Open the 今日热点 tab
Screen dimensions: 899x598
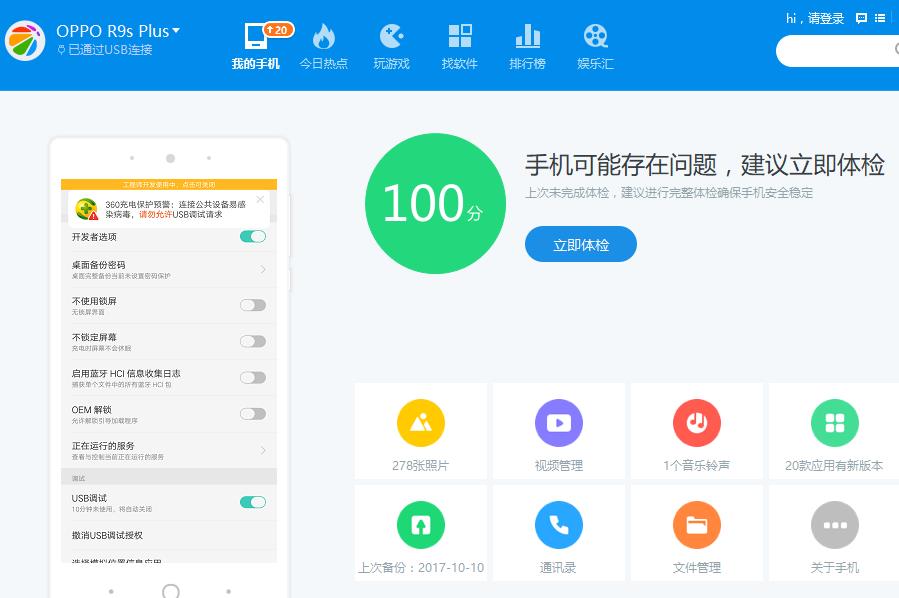point(323,47)
